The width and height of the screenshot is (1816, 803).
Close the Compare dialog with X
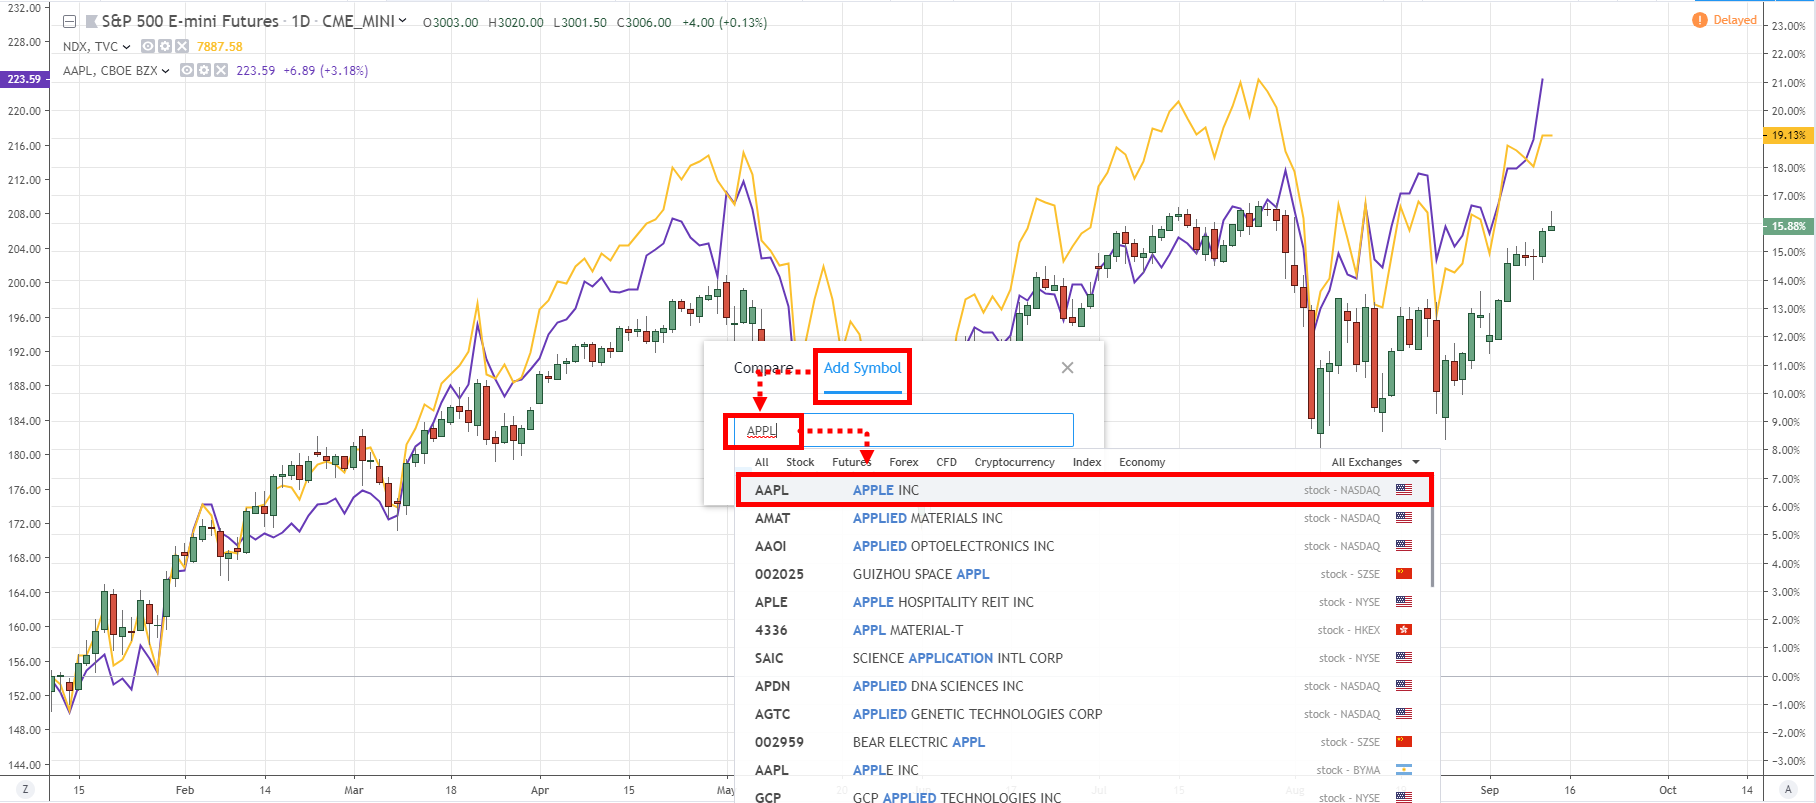point(1067,368)
